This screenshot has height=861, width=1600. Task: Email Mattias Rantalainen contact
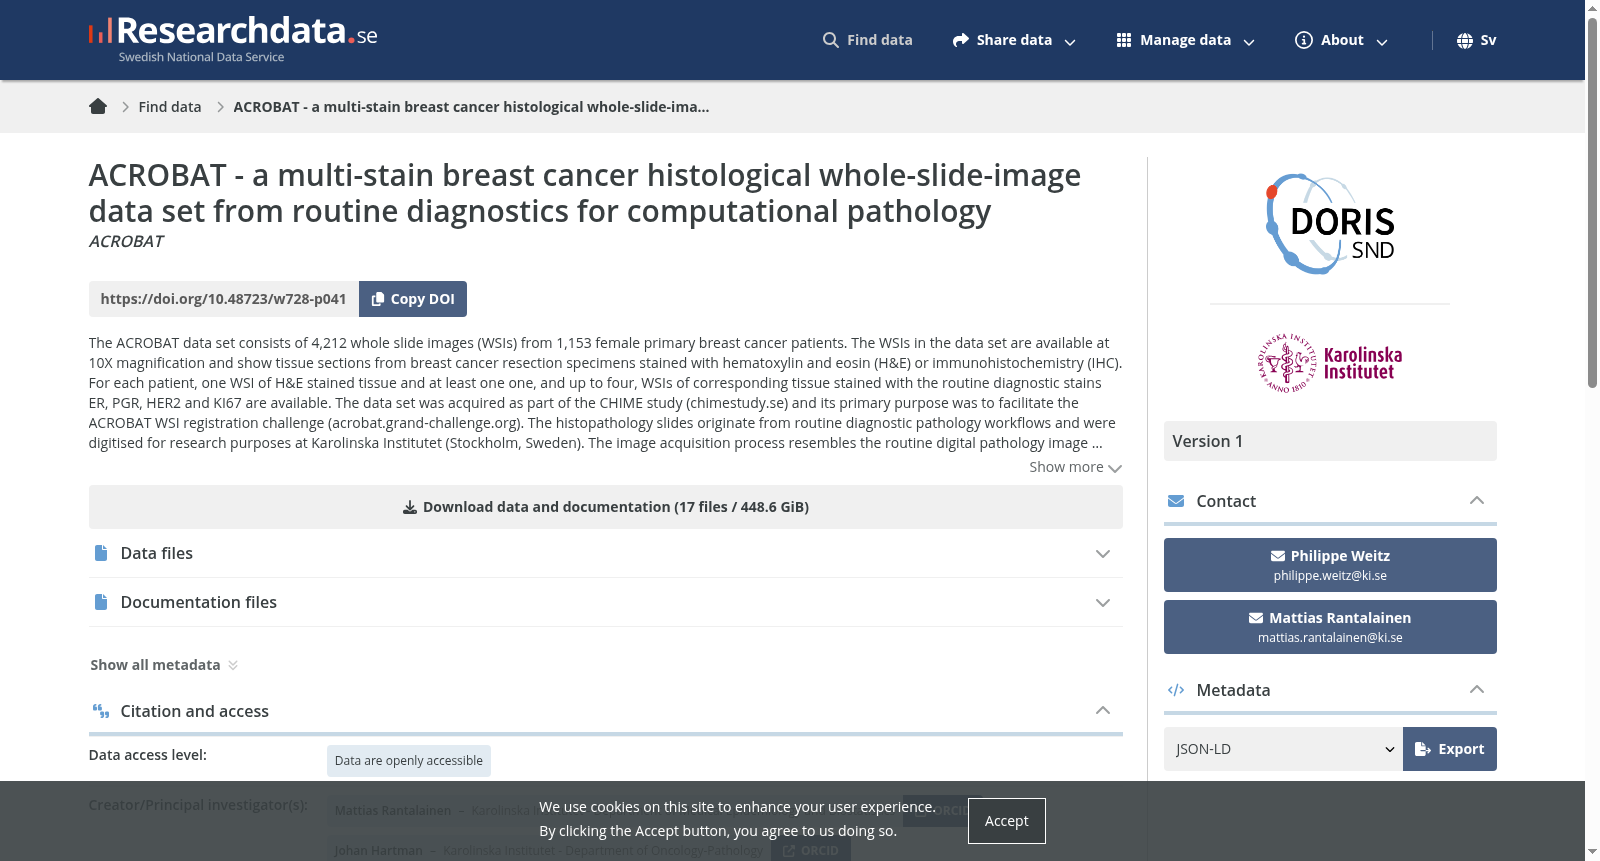[x=1330, y=627]
